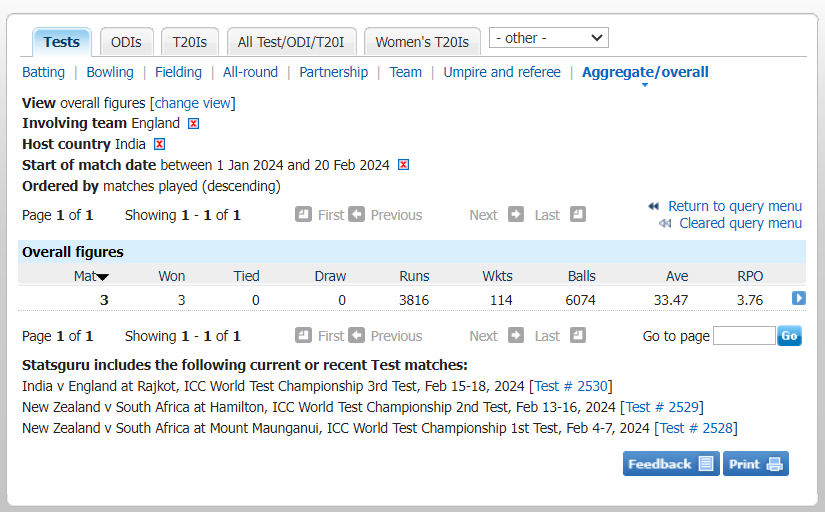The image size is (825, 512).
Task: Click rewind icon beside Cleared query menu
Action: tap(665, 224)
